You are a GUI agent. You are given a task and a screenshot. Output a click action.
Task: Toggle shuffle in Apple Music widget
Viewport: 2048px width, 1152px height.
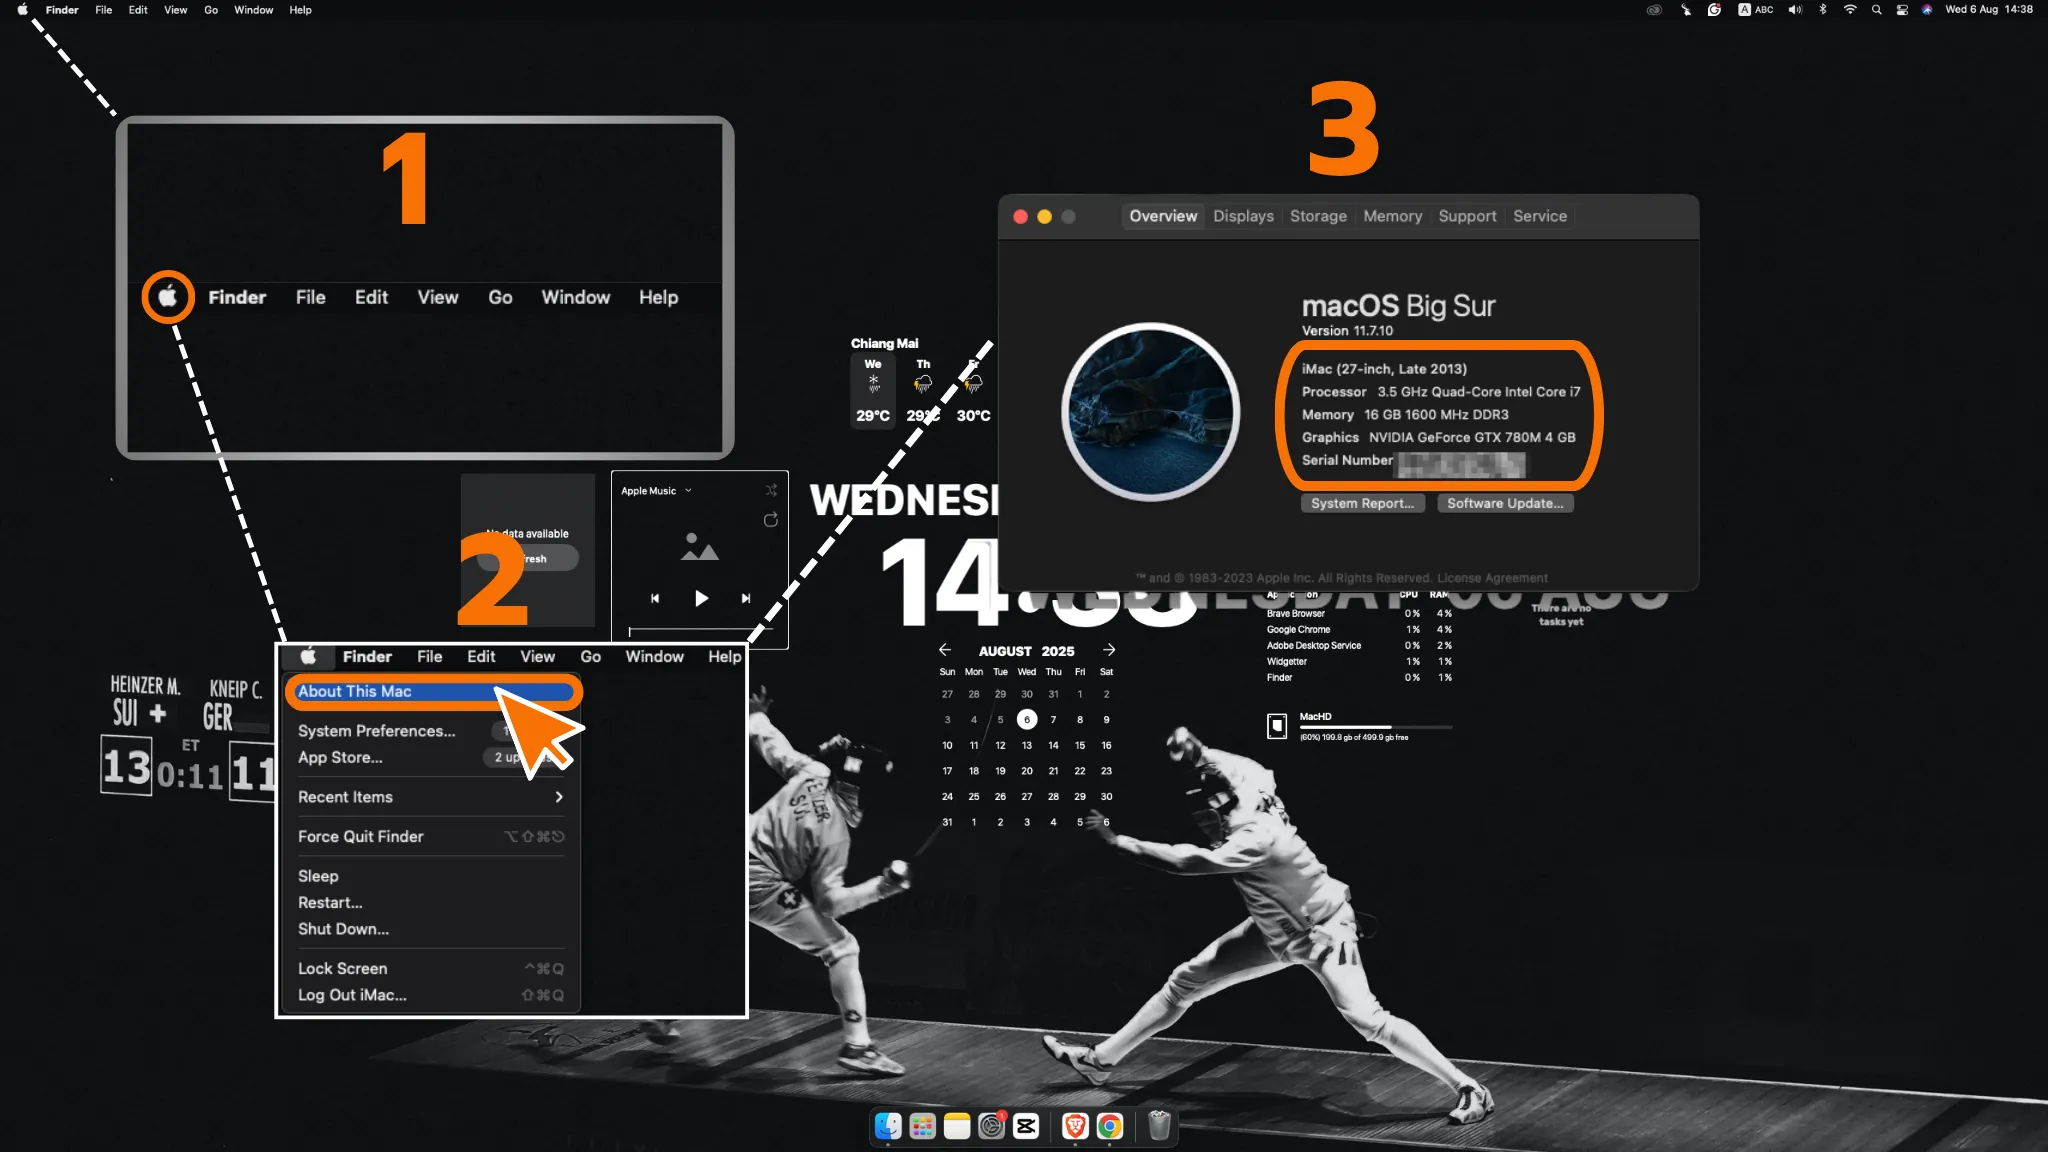click(x=771, y=490)
